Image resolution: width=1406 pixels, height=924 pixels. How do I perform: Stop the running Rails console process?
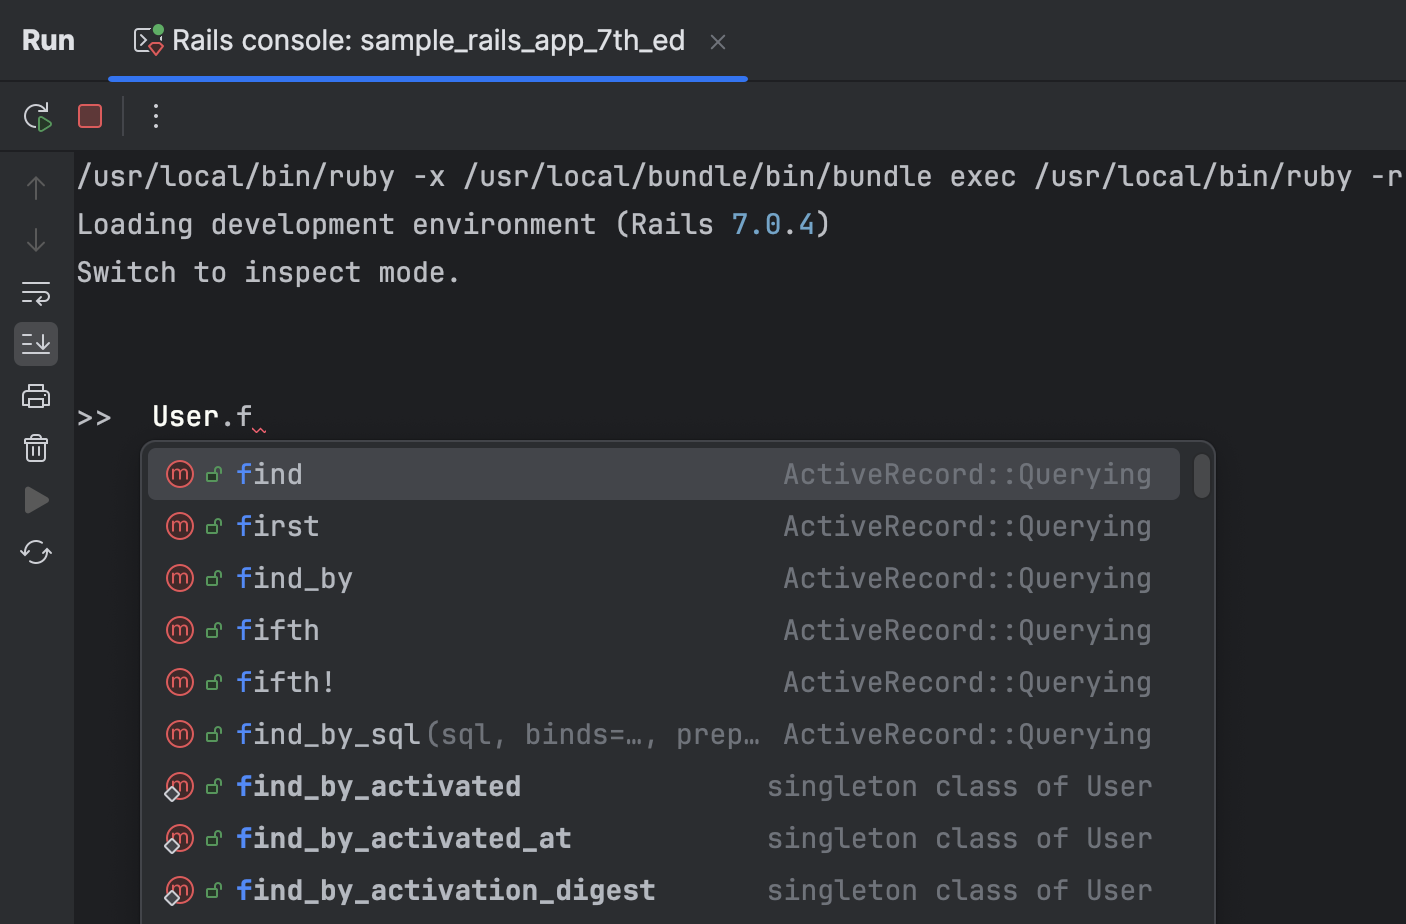coord(90,117)
